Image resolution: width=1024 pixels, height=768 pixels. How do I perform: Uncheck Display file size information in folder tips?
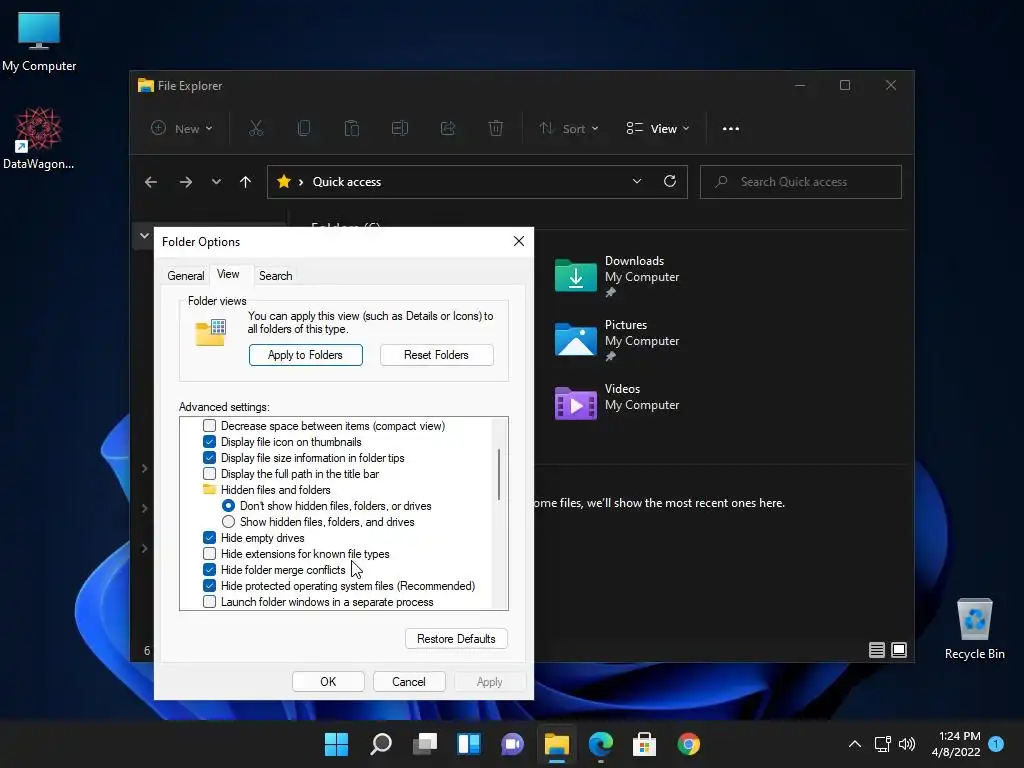(x=210, y=458)
